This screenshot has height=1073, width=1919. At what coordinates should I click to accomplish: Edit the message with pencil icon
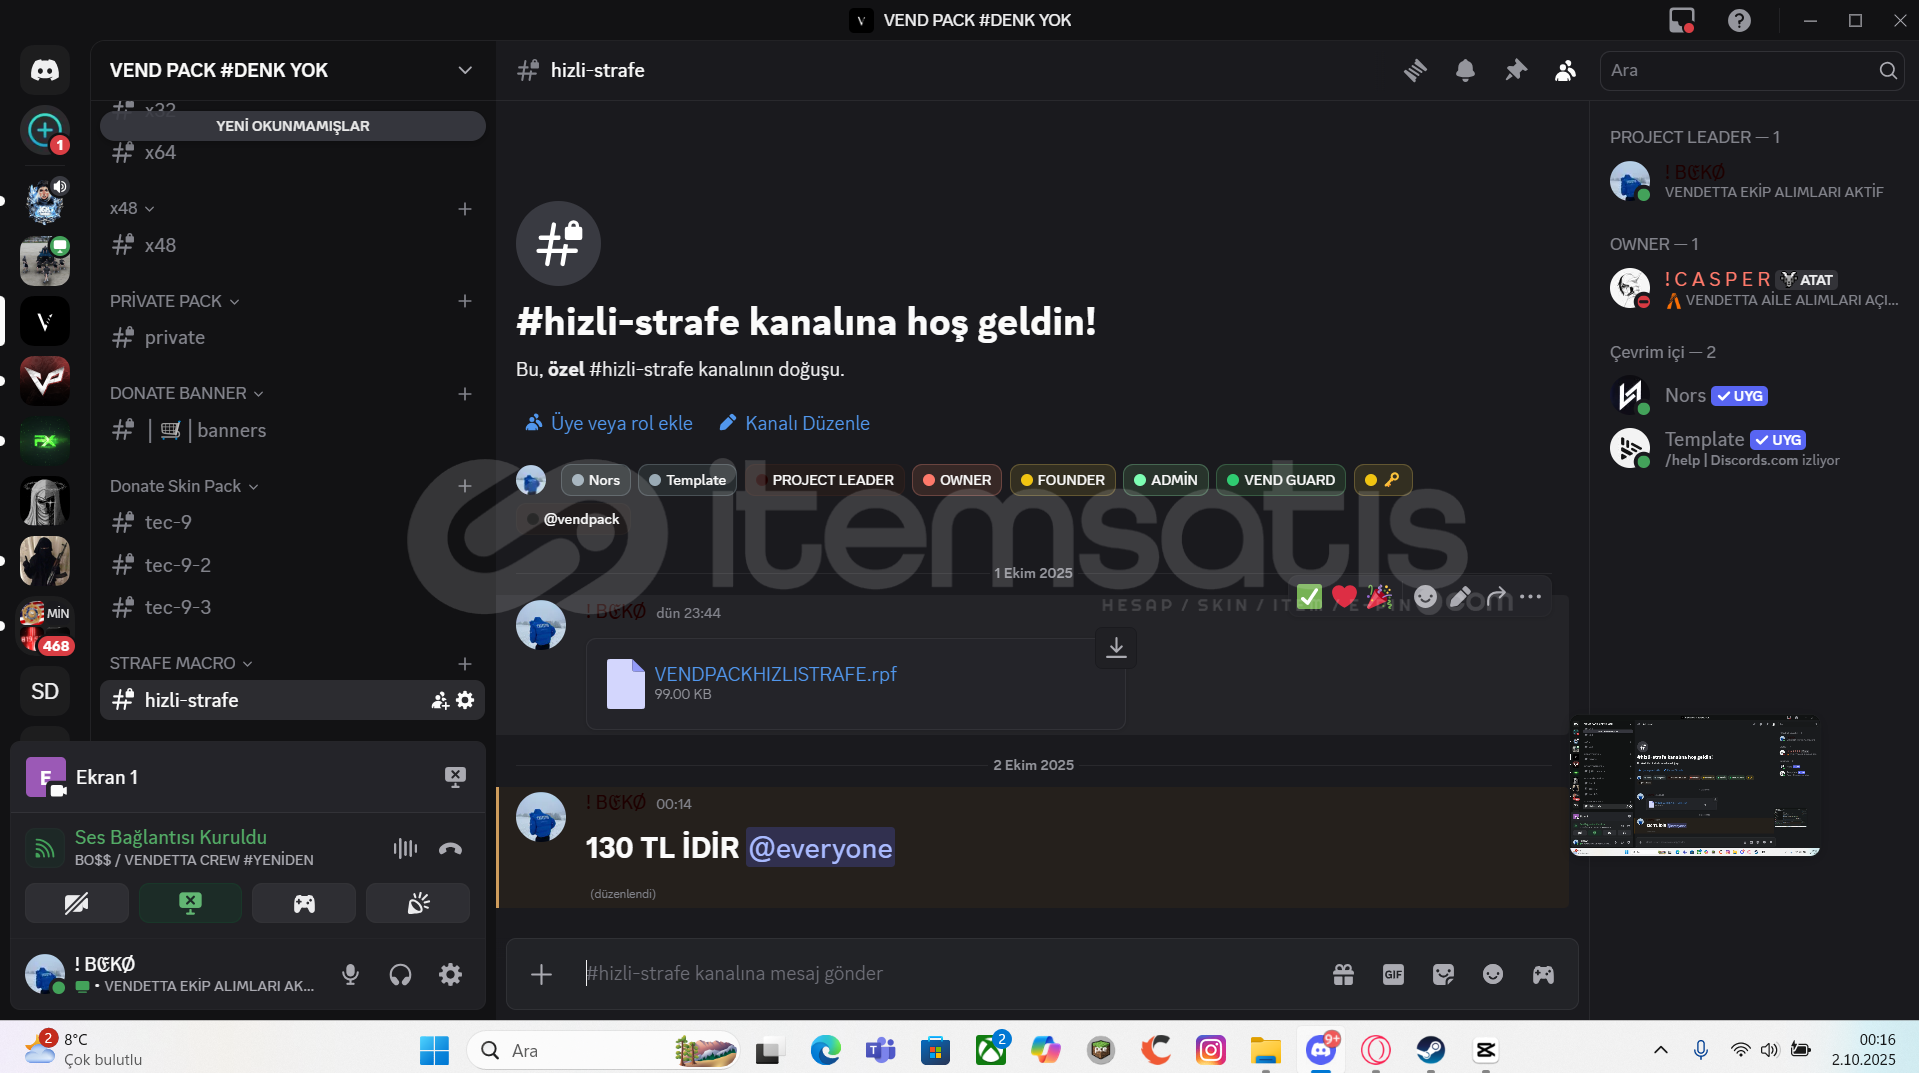[x=1460, y=597]
